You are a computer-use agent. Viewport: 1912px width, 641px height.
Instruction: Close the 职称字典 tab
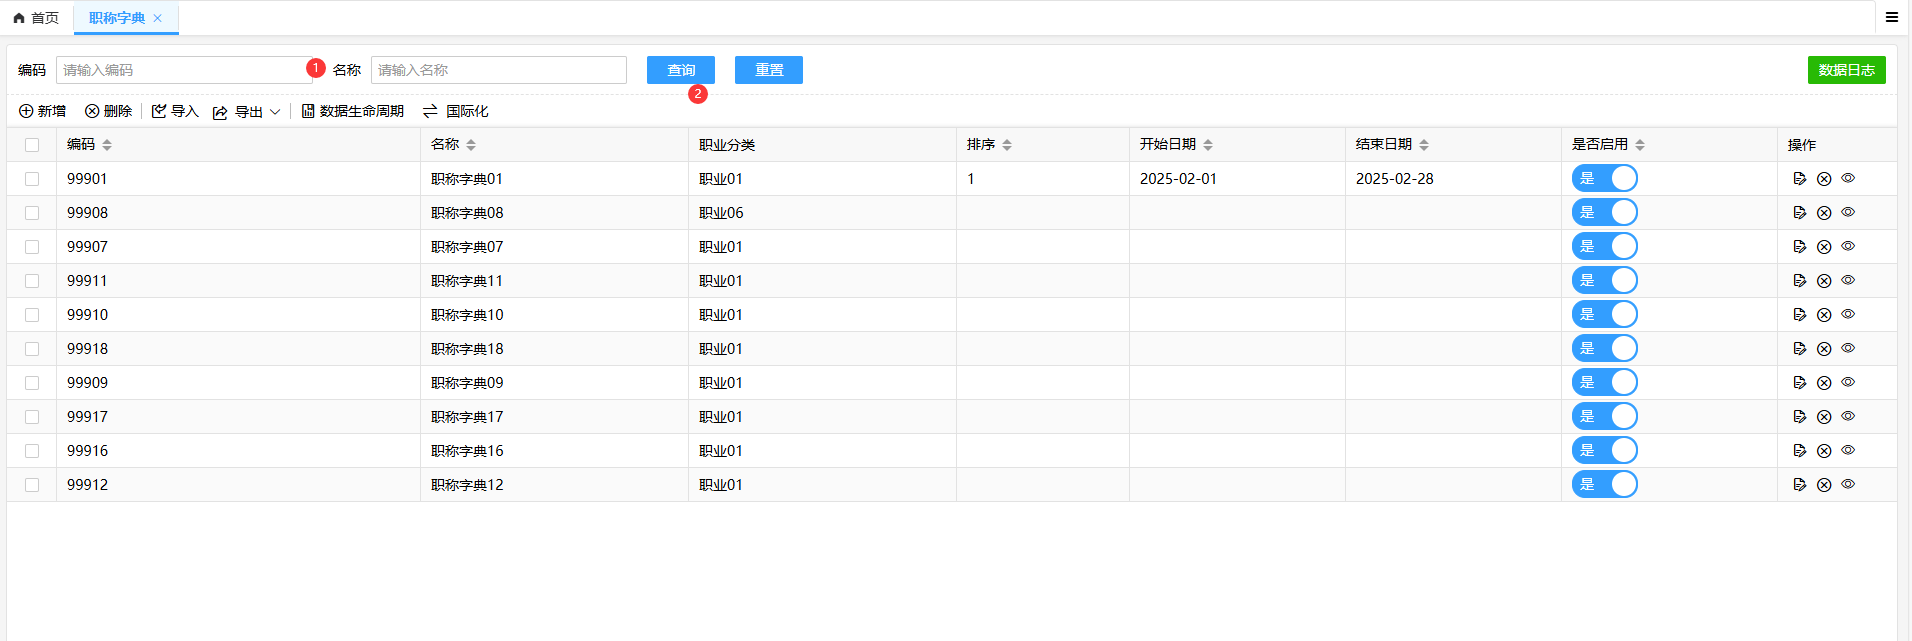click(157, 18)
